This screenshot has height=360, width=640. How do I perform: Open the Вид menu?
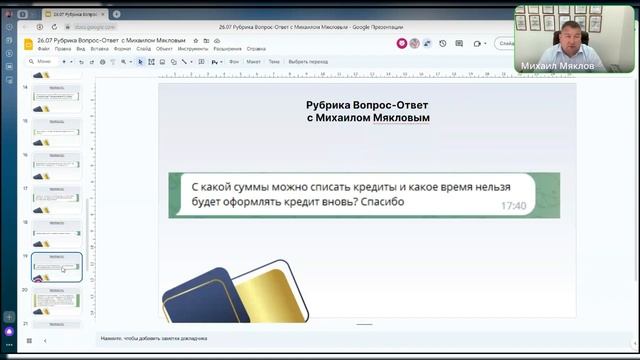point(81,49)
